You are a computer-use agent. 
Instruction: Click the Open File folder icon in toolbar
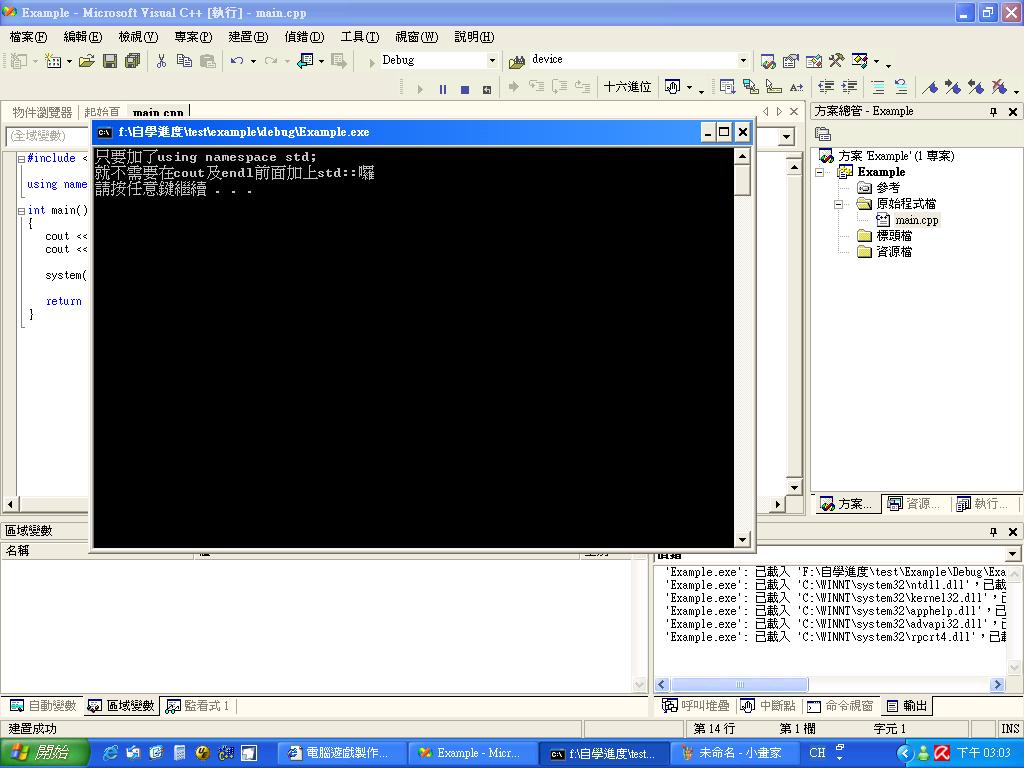click(x=86, y=61)
